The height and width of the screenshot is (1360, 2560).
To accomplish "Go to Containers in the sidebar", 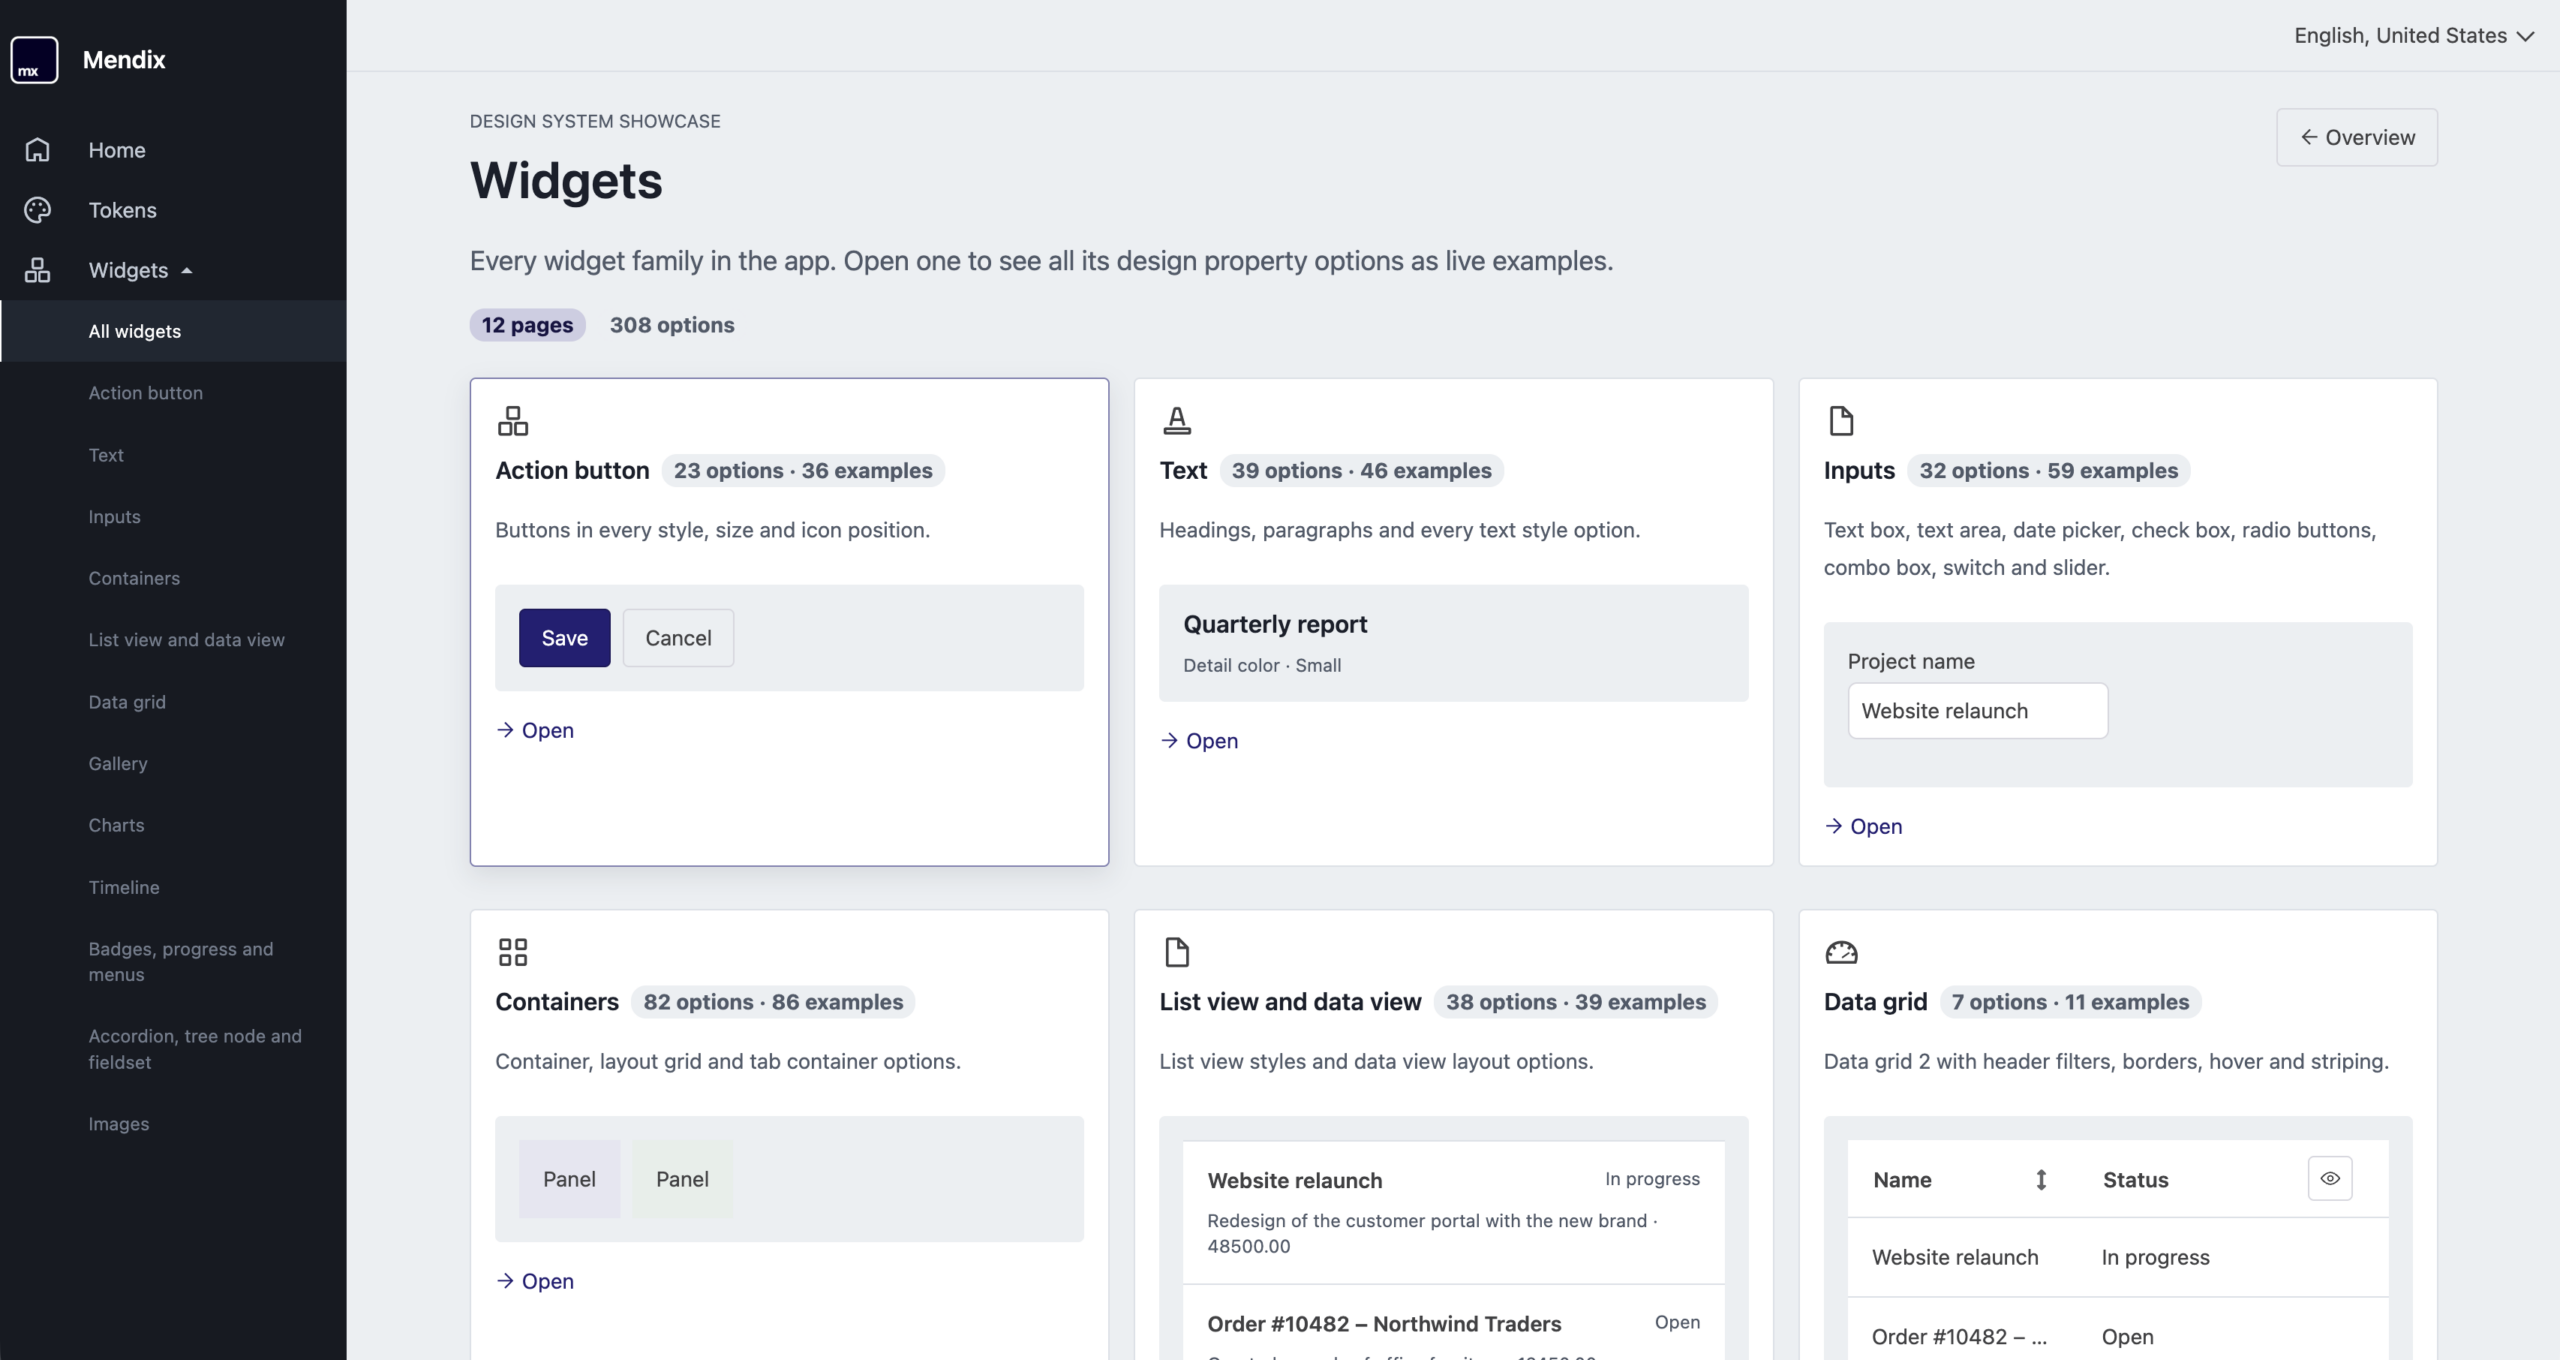I will 174,578.
